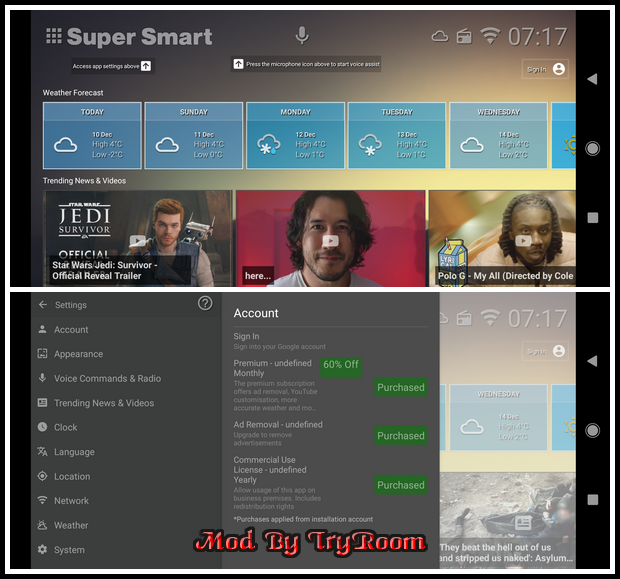This screenshot has height=579, width=620.
Task: Play the Star Wars Jedi Survivor trailer
Action: tap(138, 238)
